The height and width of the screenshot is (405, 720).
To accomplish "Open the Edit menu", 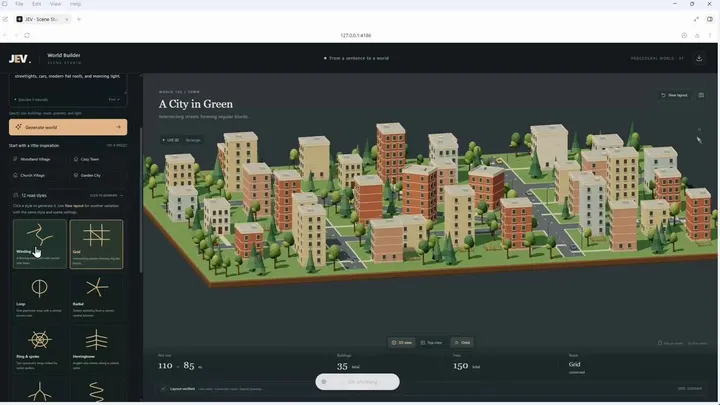I will click(x=37, y=4).
